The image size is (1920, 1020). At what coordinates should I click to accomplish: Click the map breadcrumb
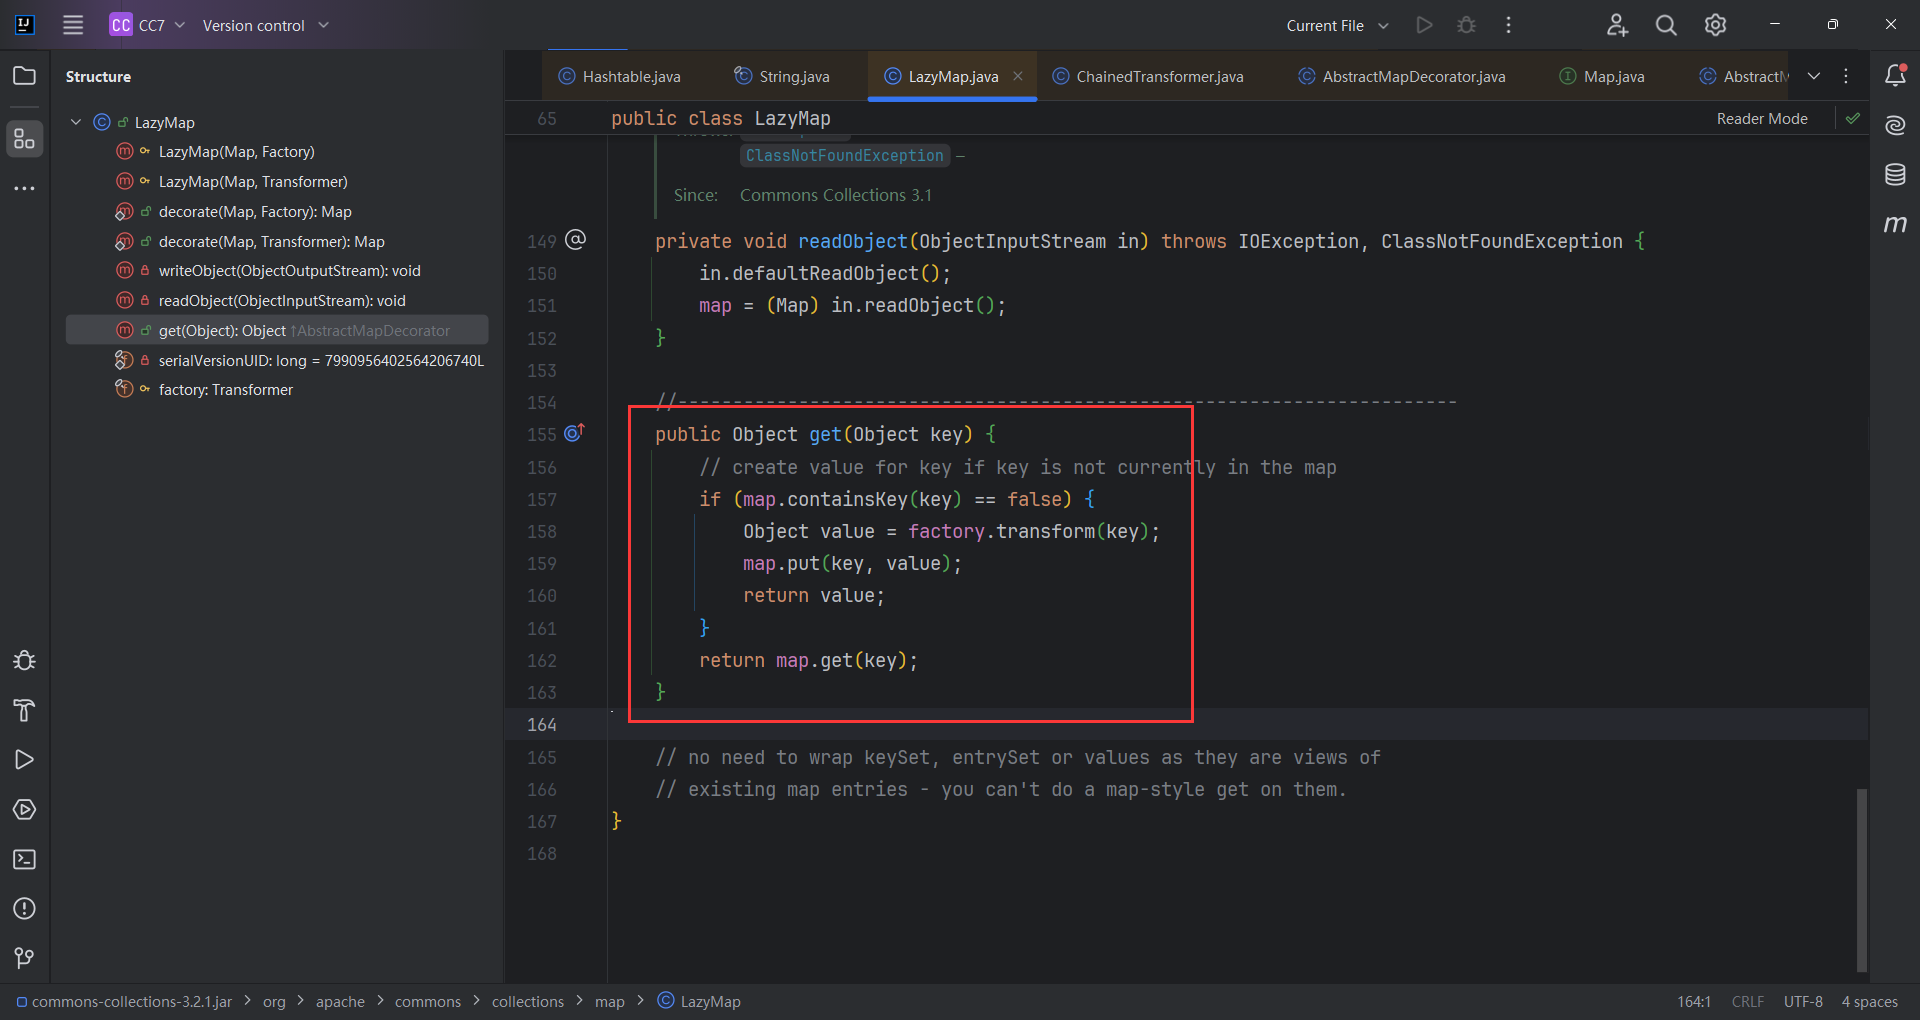pyautogui.click(x=610, y=1001)
